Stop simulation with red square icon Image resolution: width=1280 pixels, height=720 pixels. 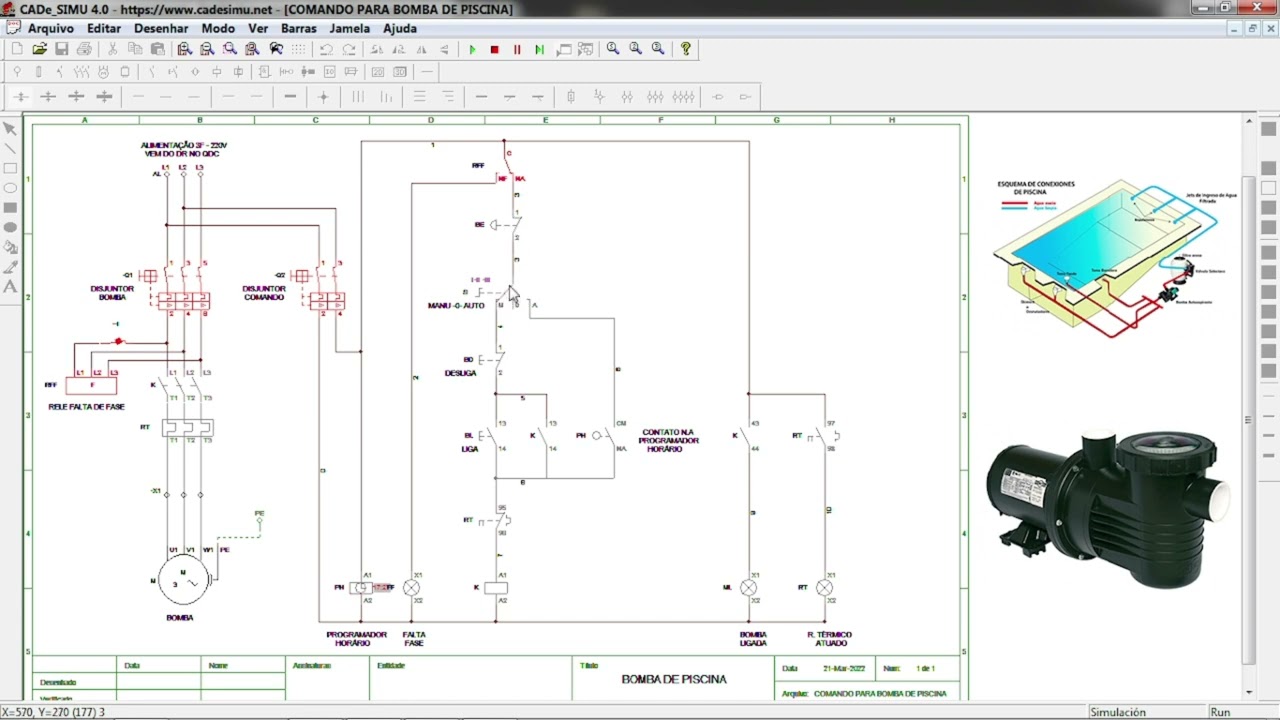tap(494, 49)
